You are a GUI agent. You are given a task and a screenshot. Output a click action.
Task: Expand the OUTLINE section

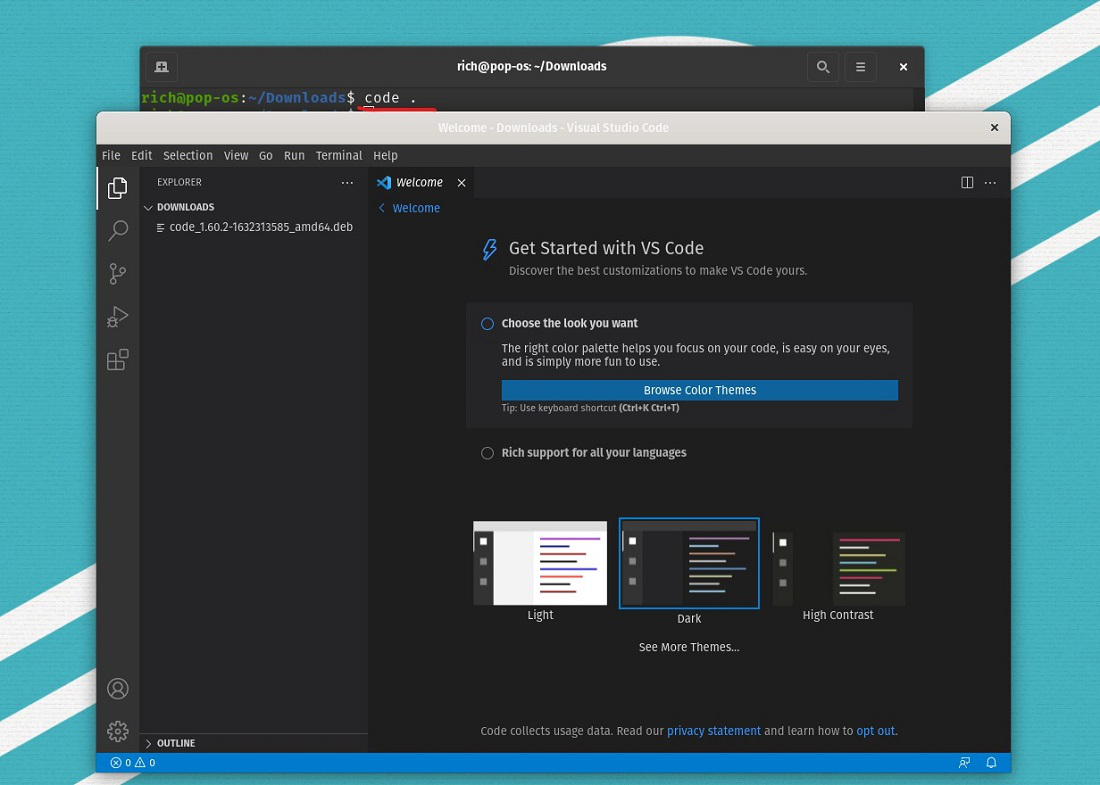click(x=148, y=743)
